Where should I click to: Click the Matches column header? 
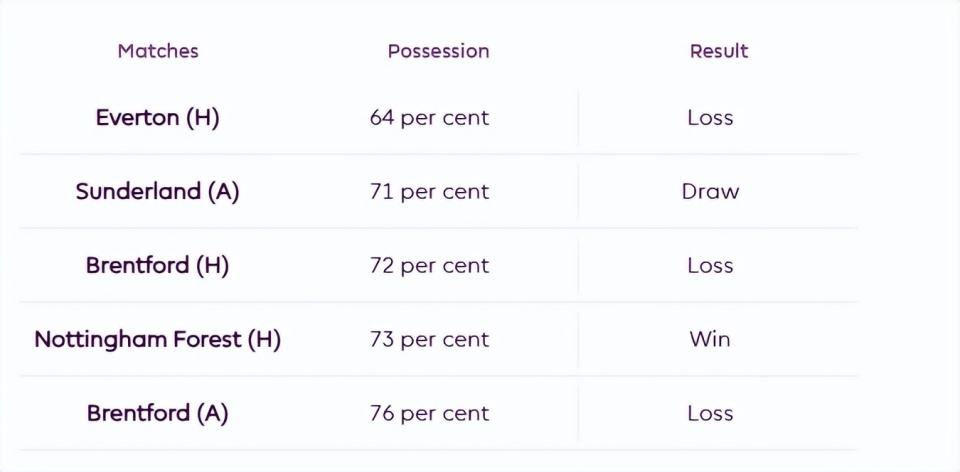[x=158, y=51]
